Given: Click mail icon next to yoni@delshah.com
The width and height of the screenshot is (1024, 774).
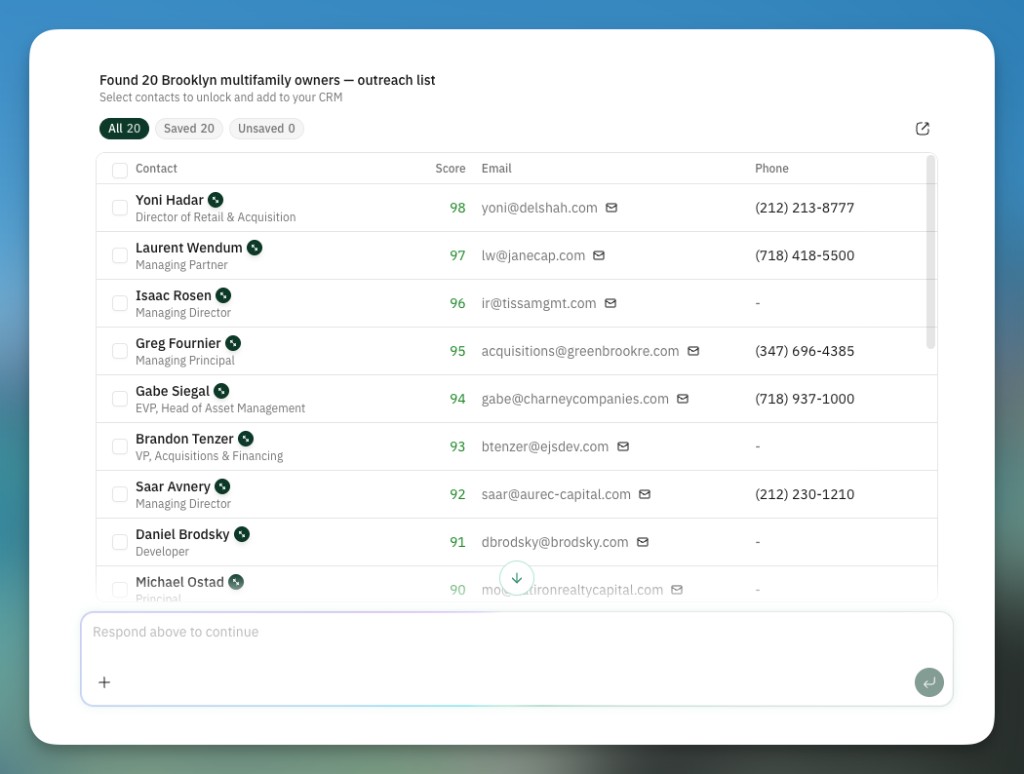Looking at the screenshot, I should [x=611, y=208].
